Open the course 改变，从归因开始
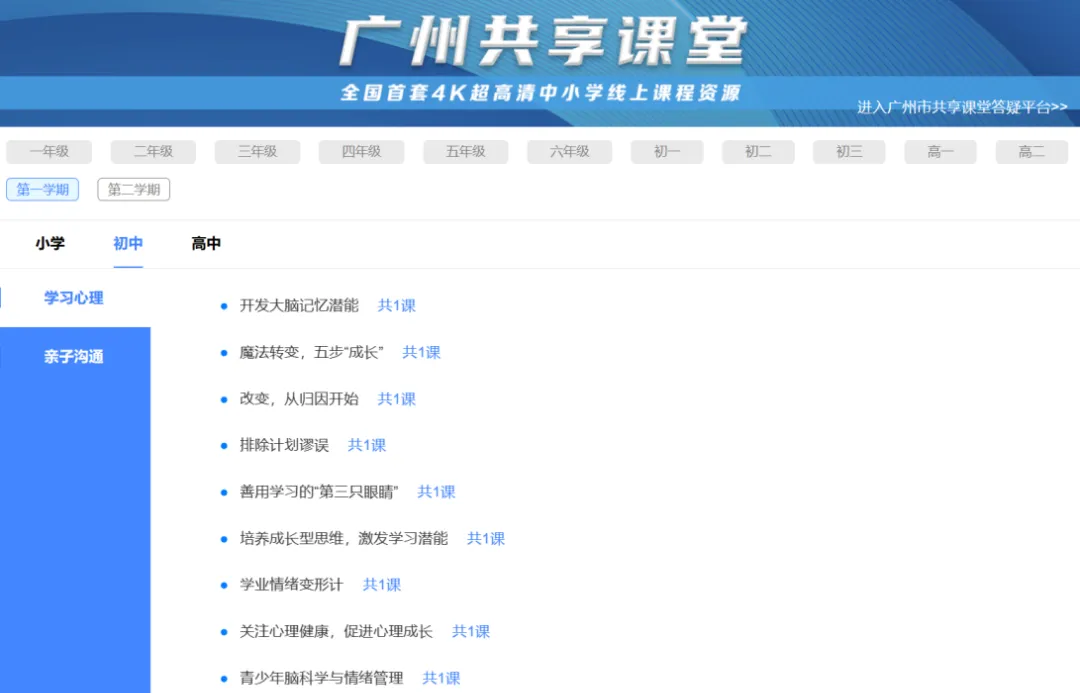The image size is (1080, 693). point(299,399)
